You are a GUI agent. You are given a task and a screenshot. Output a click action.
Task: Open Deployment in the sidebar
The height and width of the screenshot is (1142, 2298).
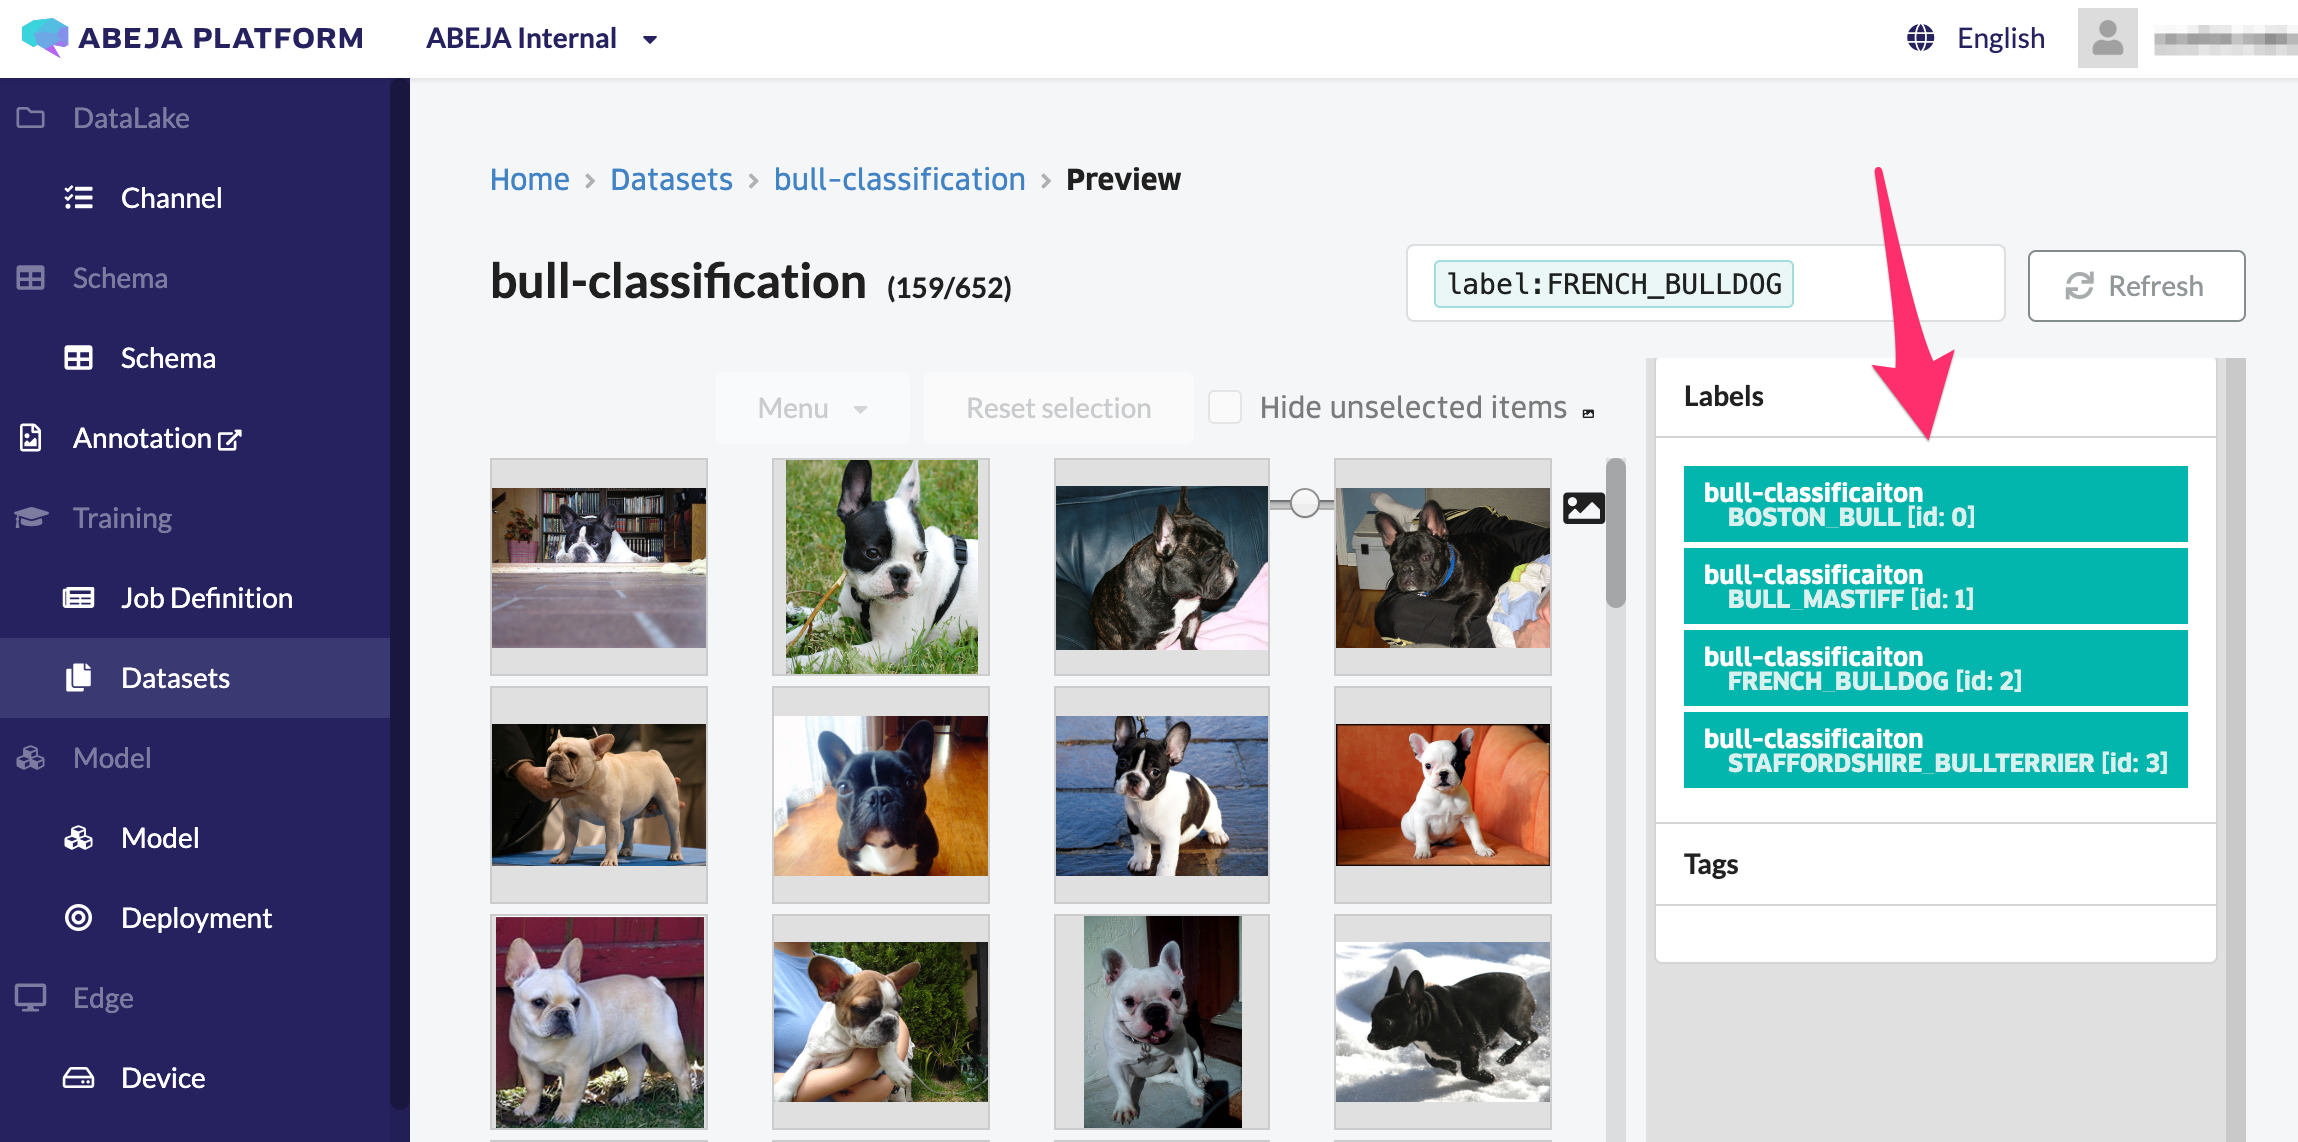(x=195, y=918)
